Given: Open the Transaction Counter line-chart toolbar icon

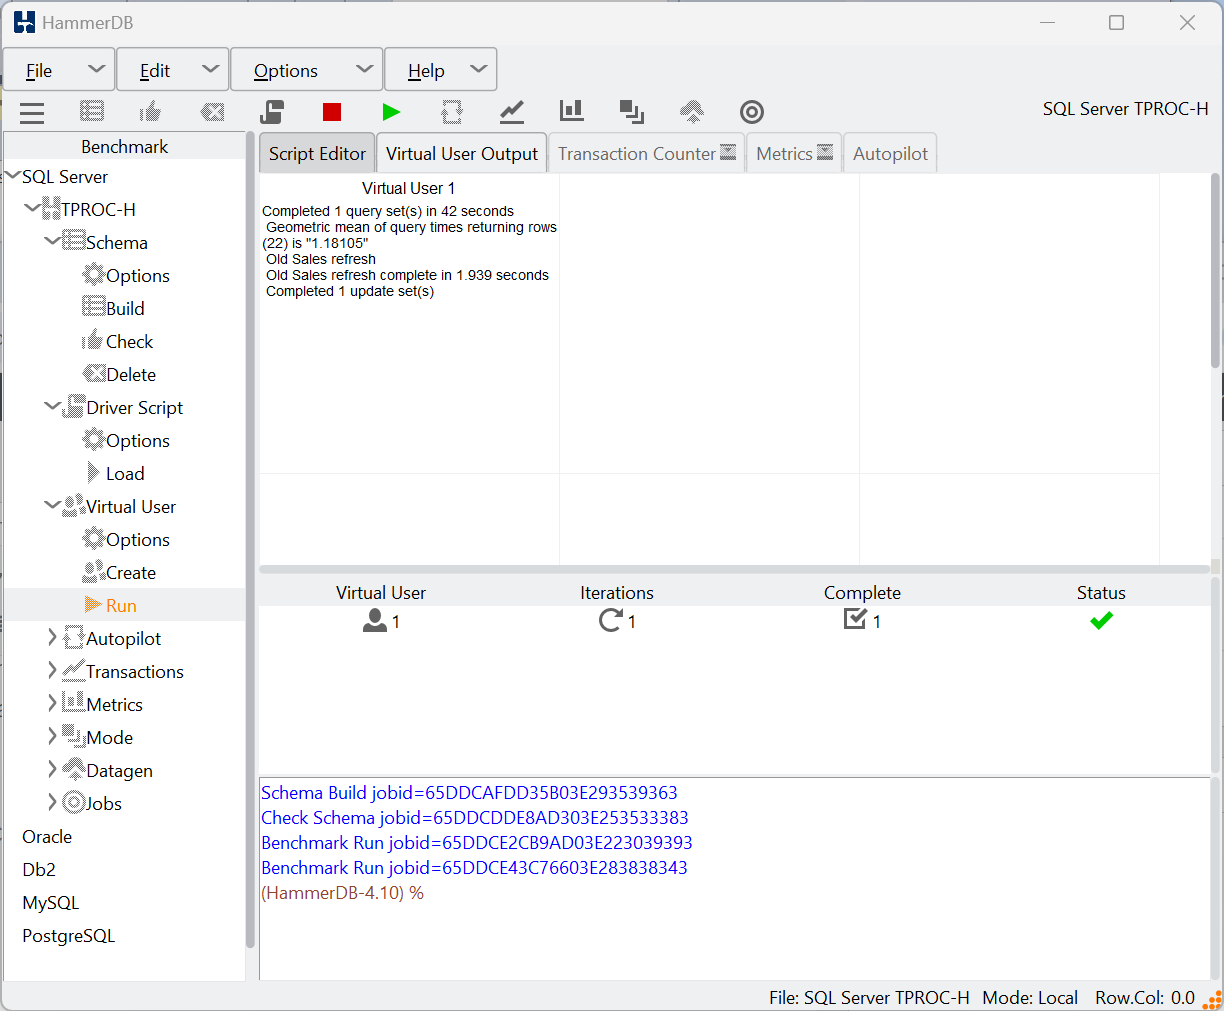Looking at the screenshot, I should pyautogui.click(x=512, y=112).
